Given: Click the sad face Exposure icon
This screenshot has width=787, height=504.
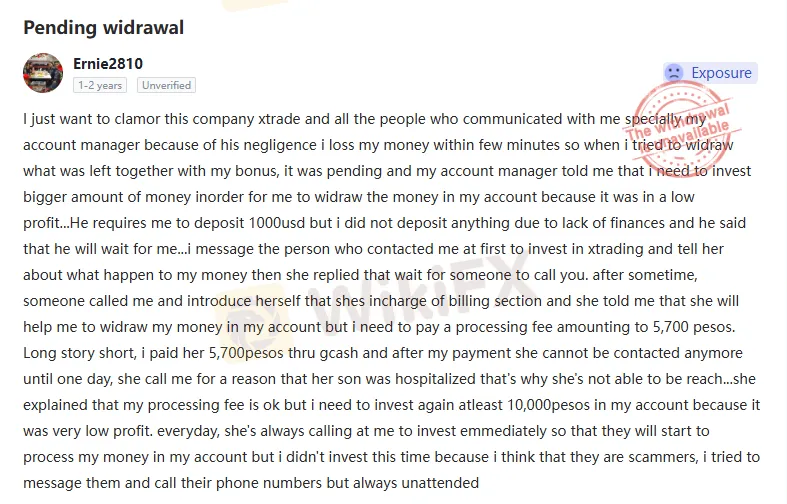Looking at the screenshot, I should point(674,73).
